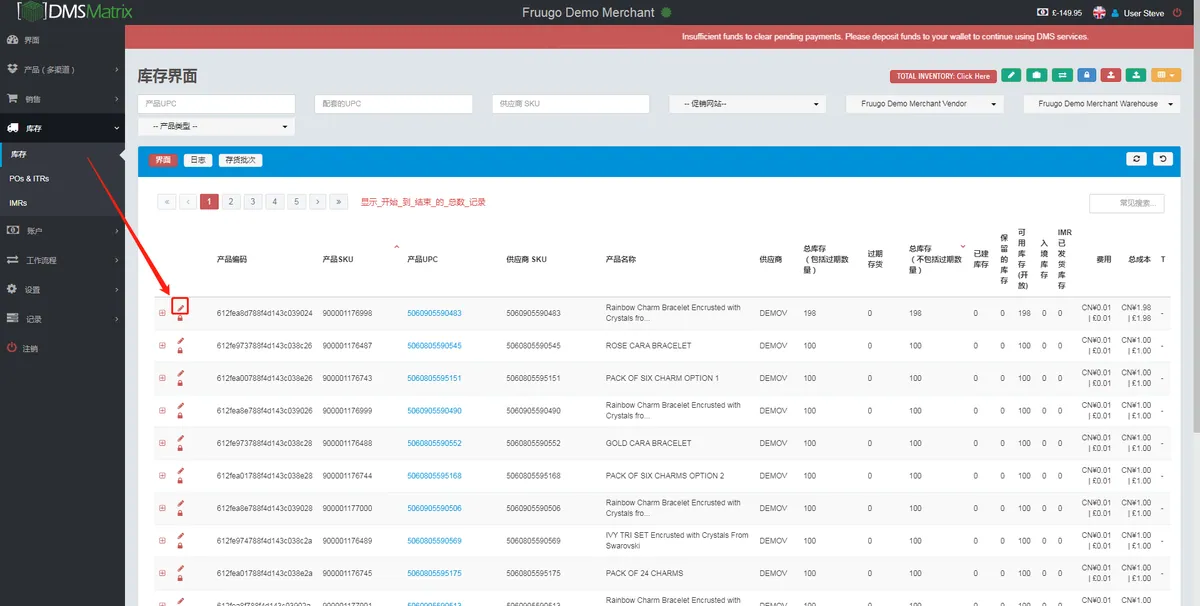Screen dimensions: 1200x606
Task: Click the lock icon in row 900001176999
Action: [x=180, y=416]
